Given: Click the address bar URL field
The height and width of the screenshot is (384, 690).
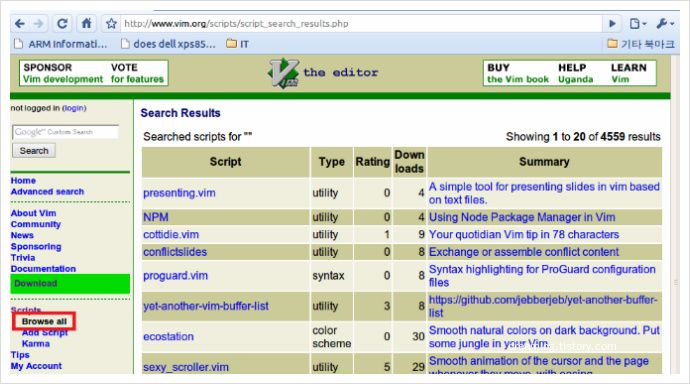Looking at the screenshot, I should point(361,23).
